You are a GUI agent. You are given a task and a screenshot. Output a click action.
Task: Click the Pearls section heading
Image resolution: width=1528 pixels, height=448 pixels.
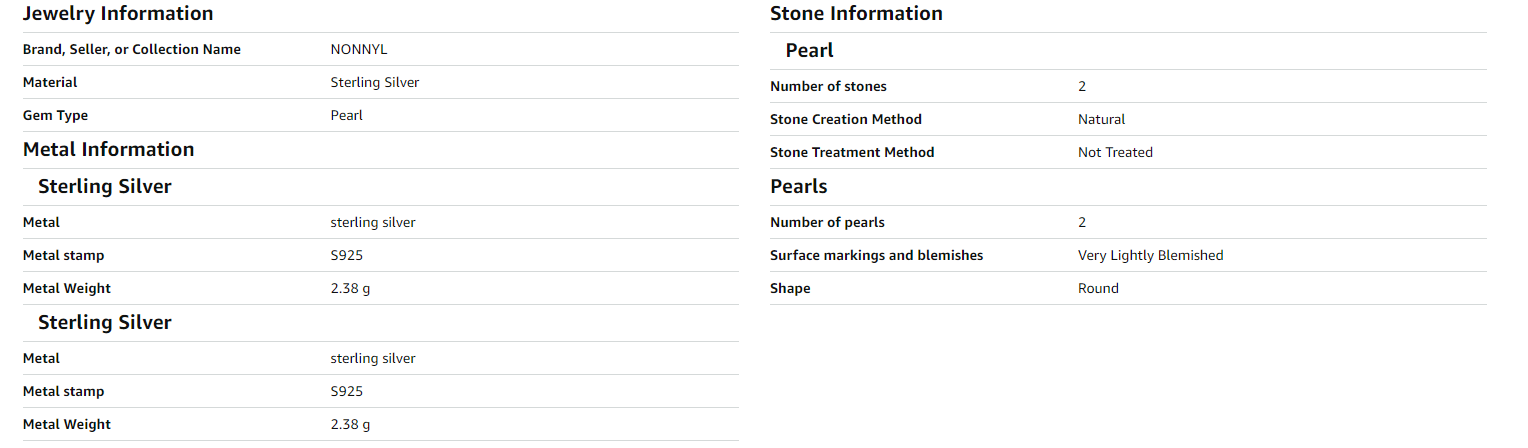799,187
